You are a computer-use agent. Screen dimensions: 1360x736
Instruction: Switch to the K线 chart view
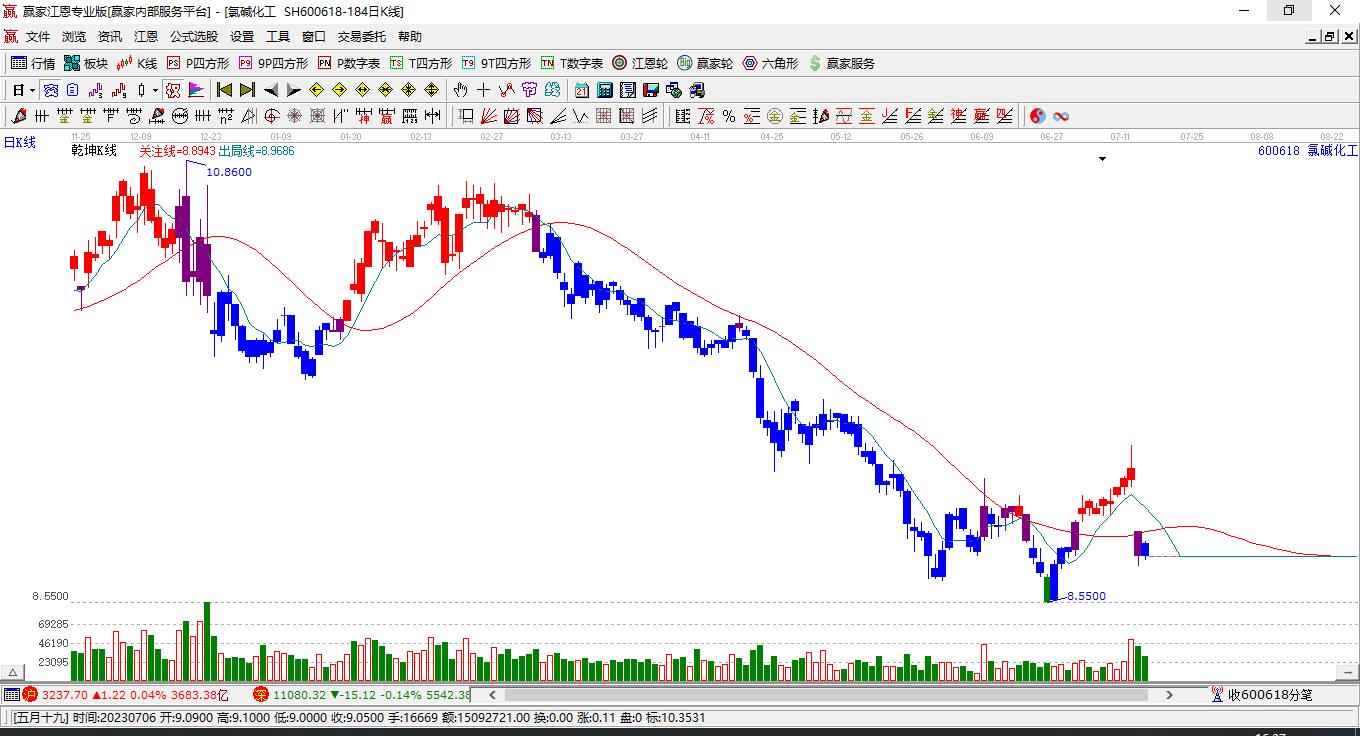[x=137, y=63]
